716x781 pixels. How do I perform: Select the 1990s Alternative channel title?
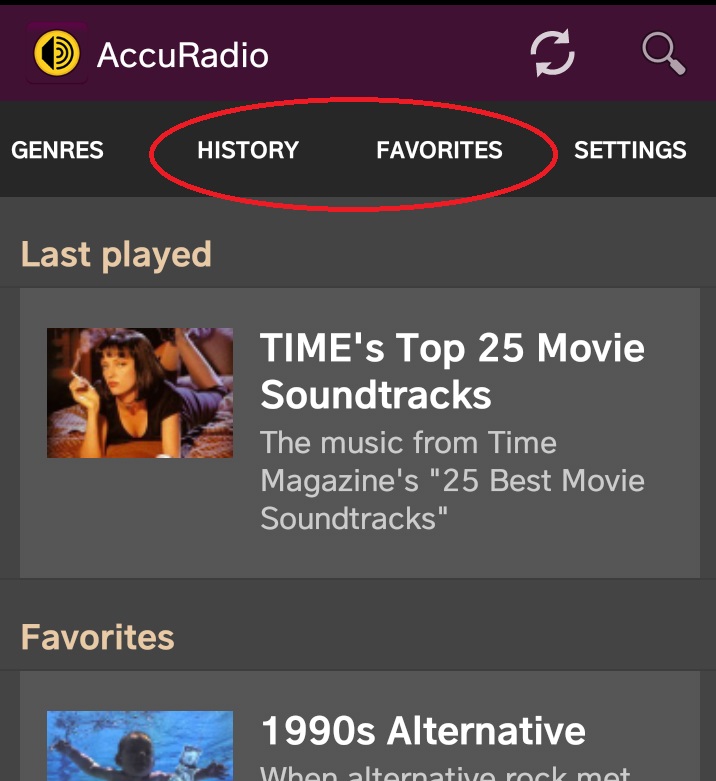(x=423, y=731)
